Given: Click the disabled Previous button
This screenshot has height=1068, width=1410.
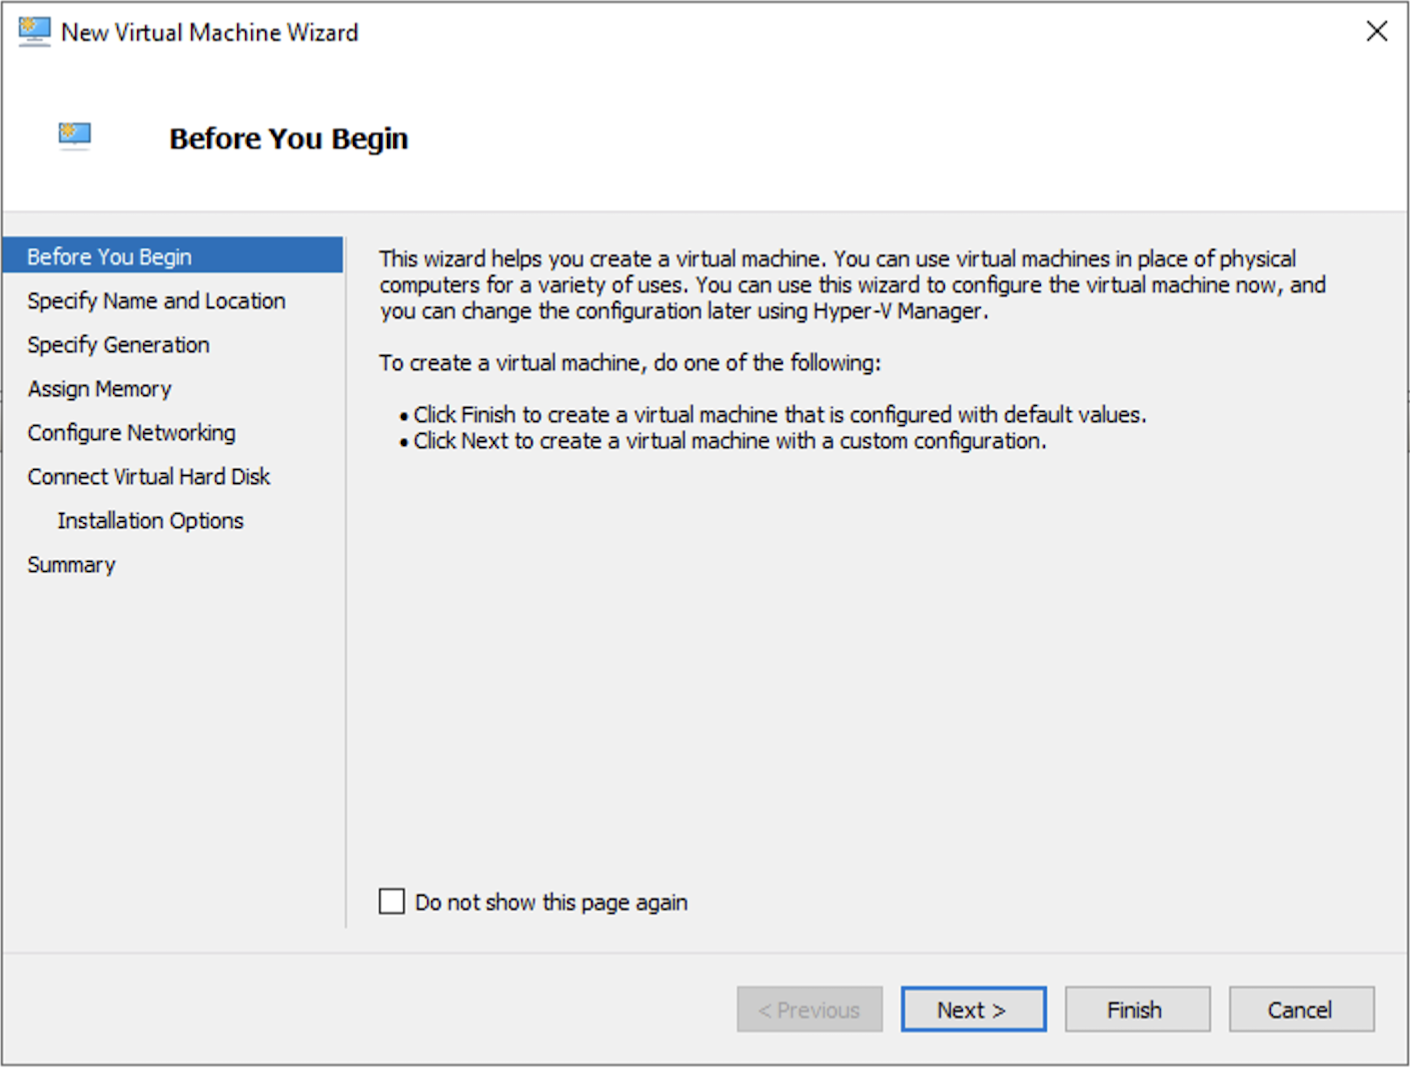Looking at the screenshot, I should (809, 1009).
